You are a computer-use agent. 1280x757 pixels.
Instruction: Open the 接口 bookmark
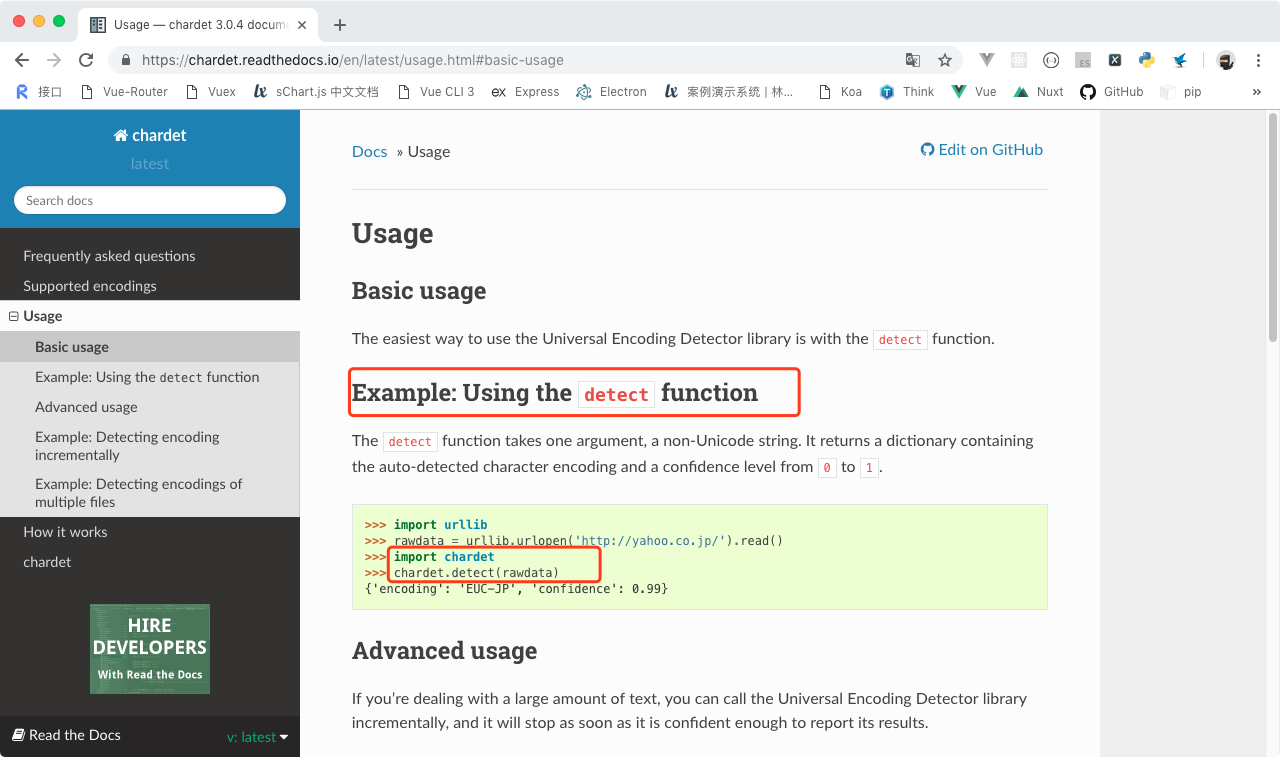coord(39,92)
